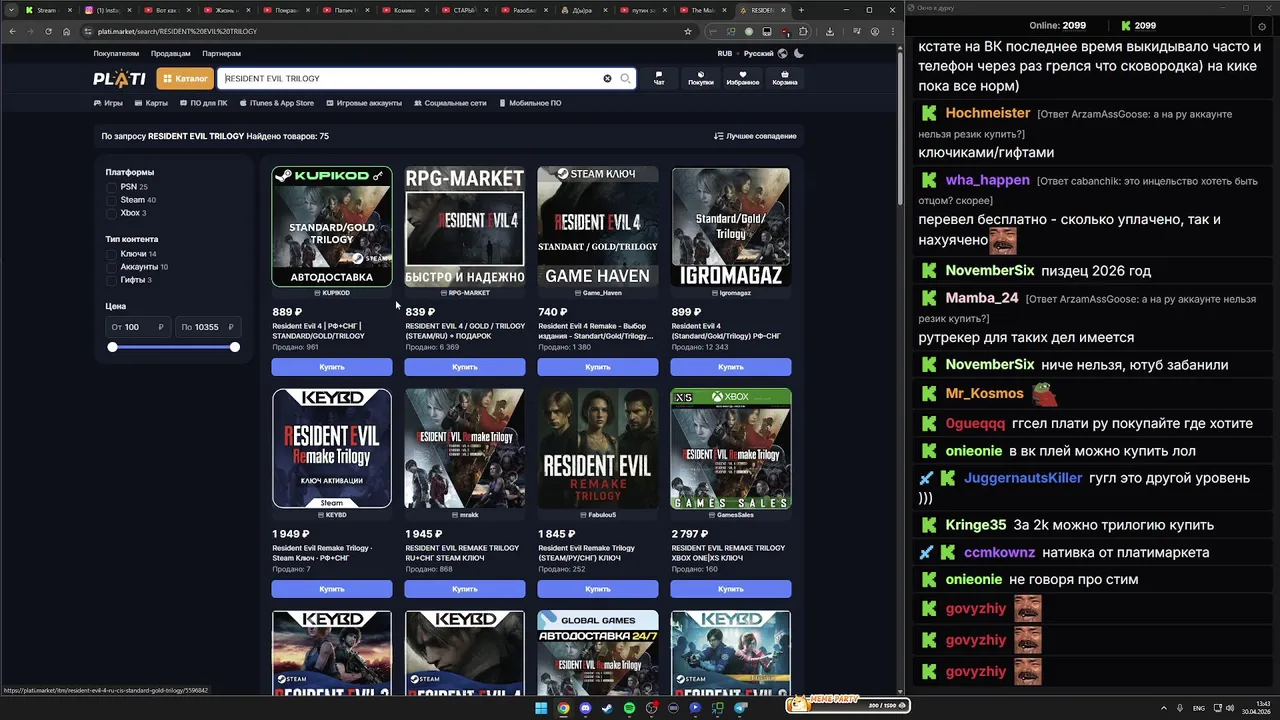Check the Xbox platform filter
Image resolution: width=1280 pixels, height=720 pixels.
[x=112, y=213]
